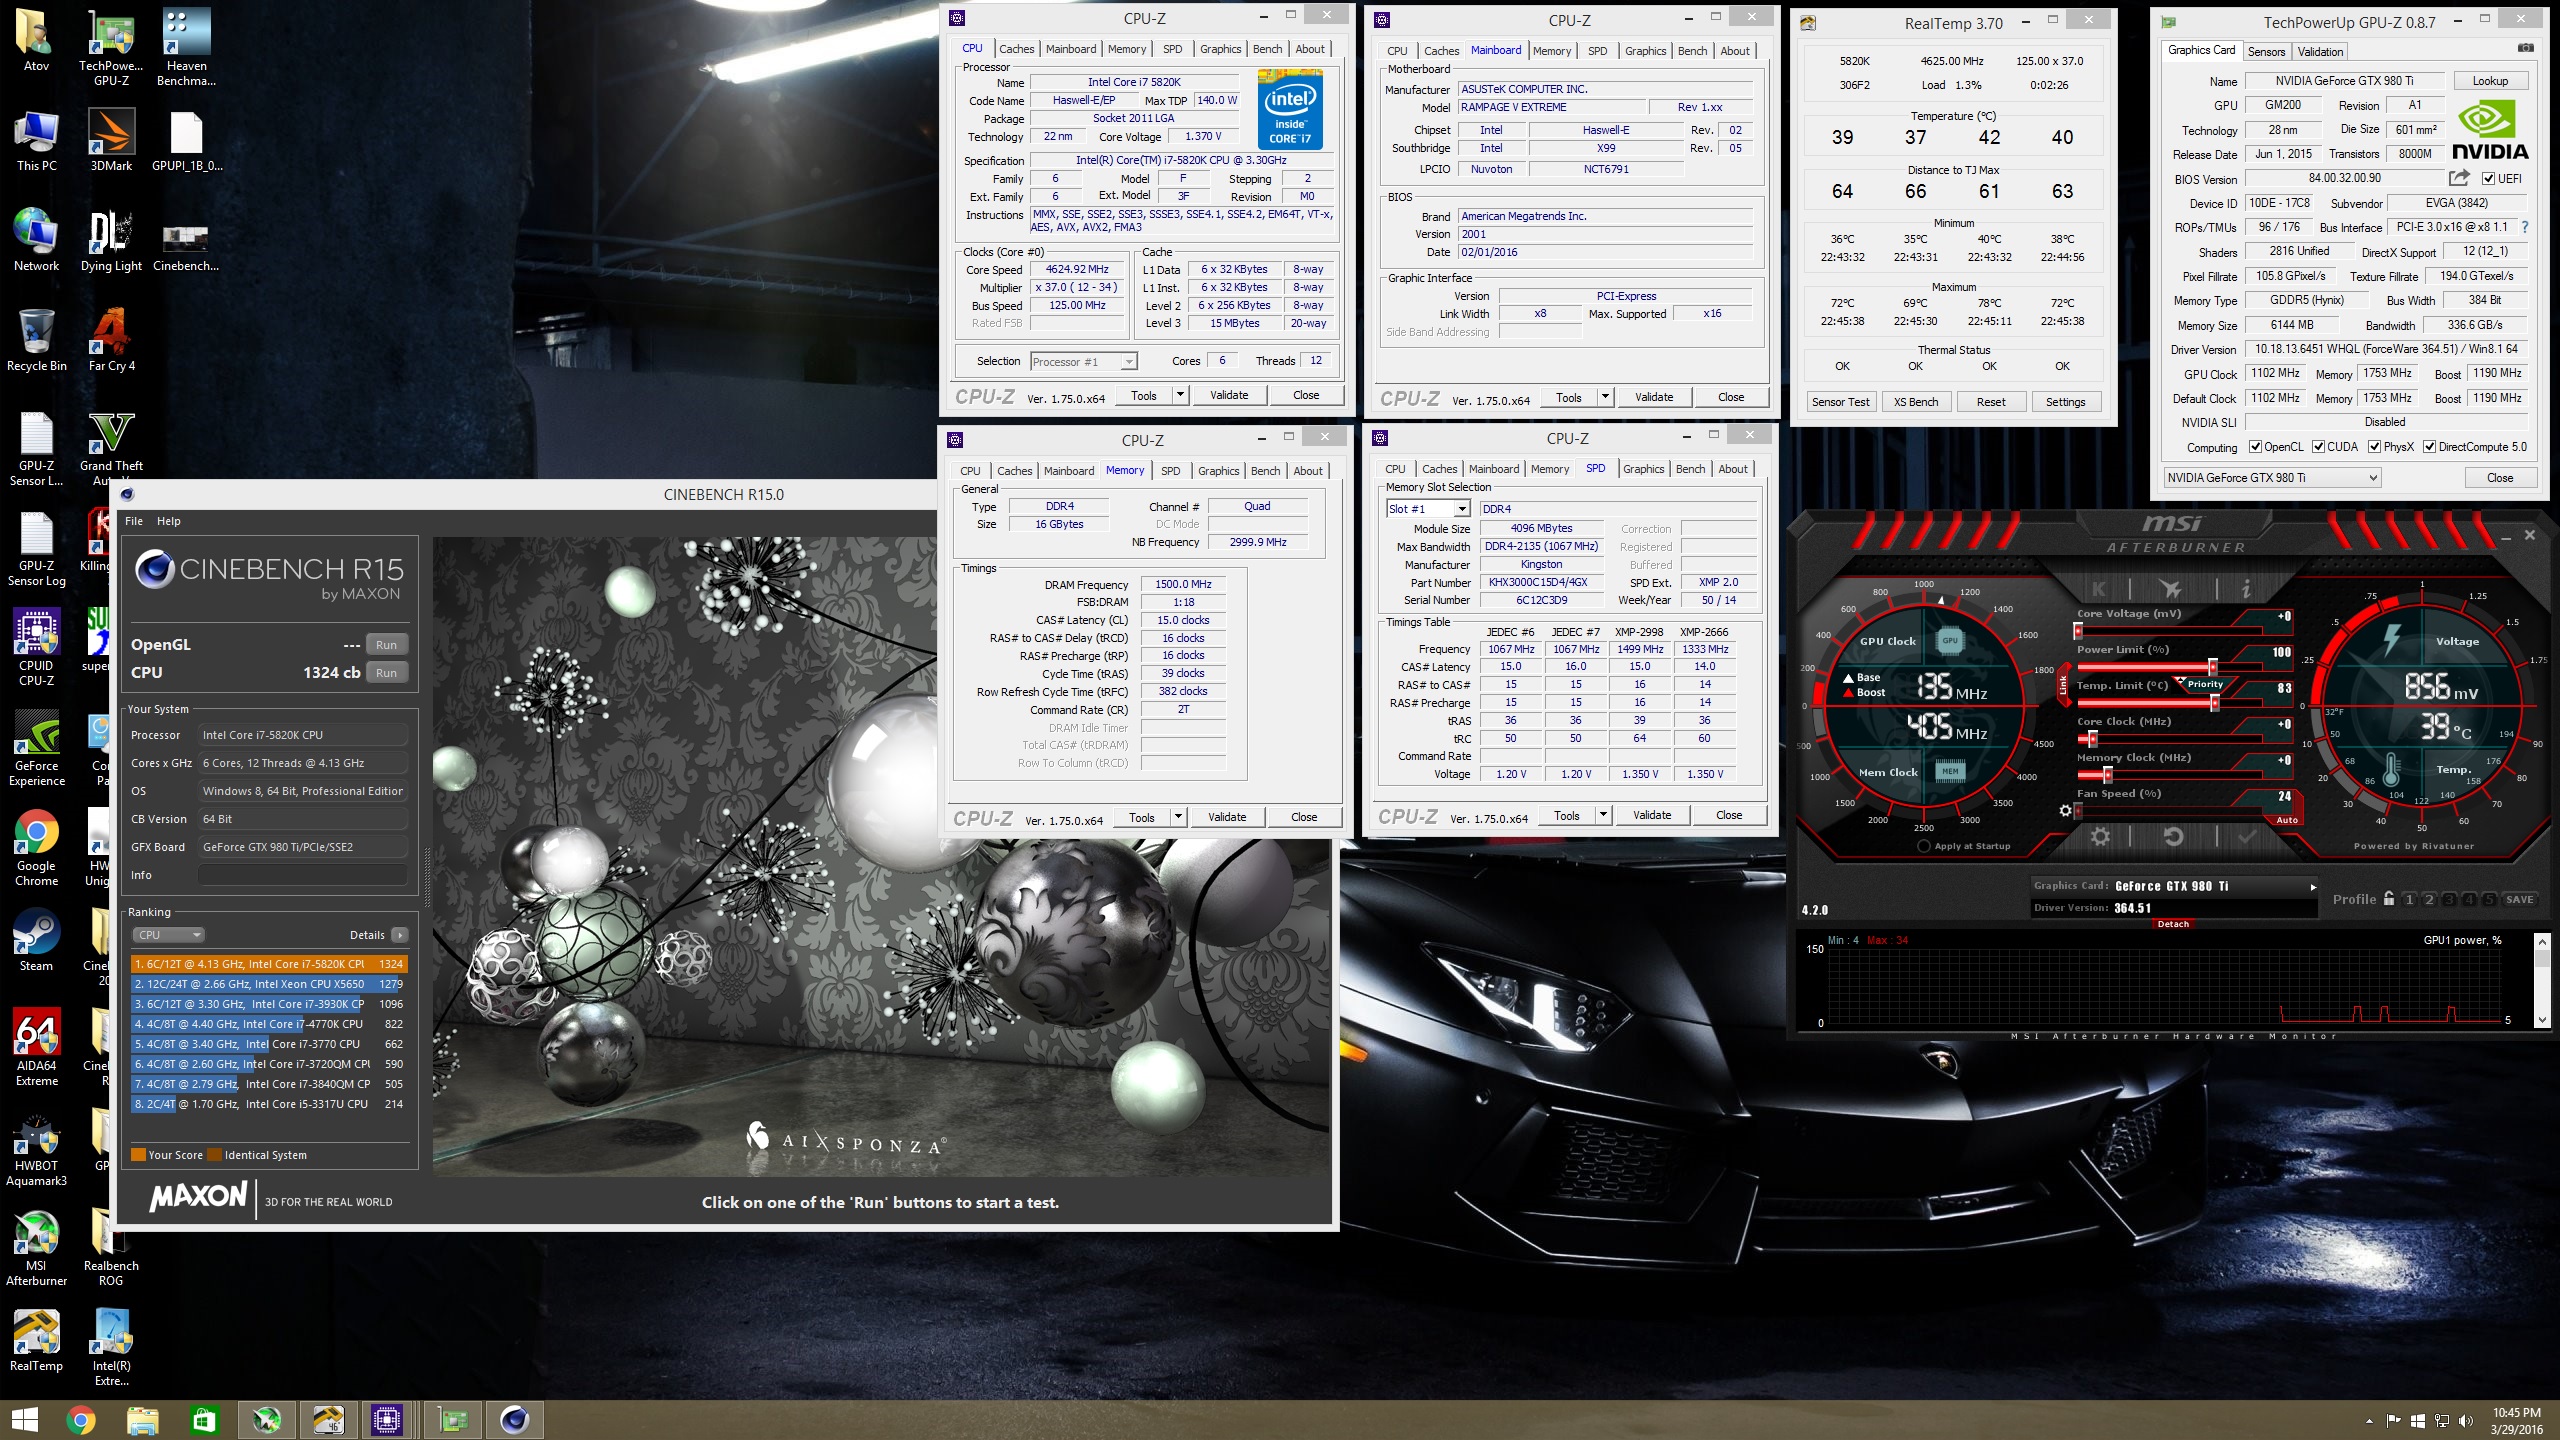Open Afterburner settings gear at bottom
The width and height of the screenshot is (2560, 1440).
coord(2100,837)
